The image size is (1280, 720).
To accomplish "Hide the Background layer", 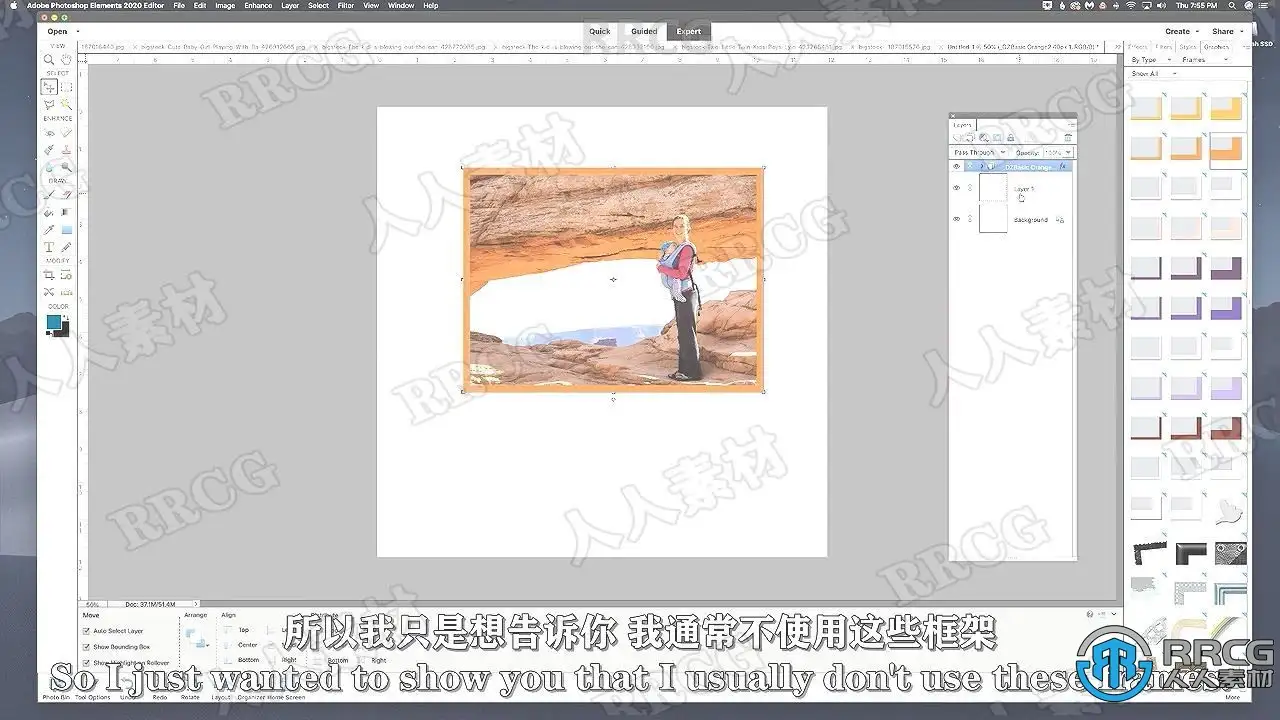I will [956, 219].
